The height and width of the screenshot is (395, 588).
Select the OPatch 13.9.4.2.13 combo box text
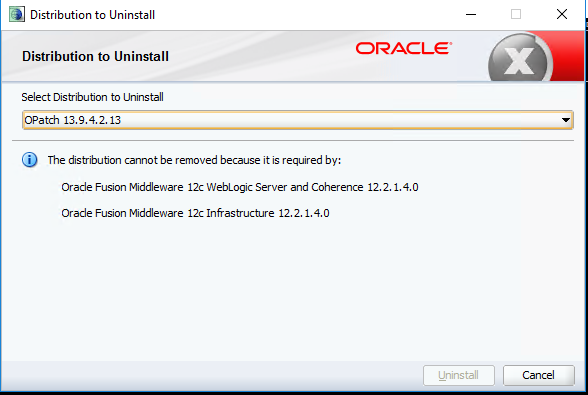pos(72,120)
